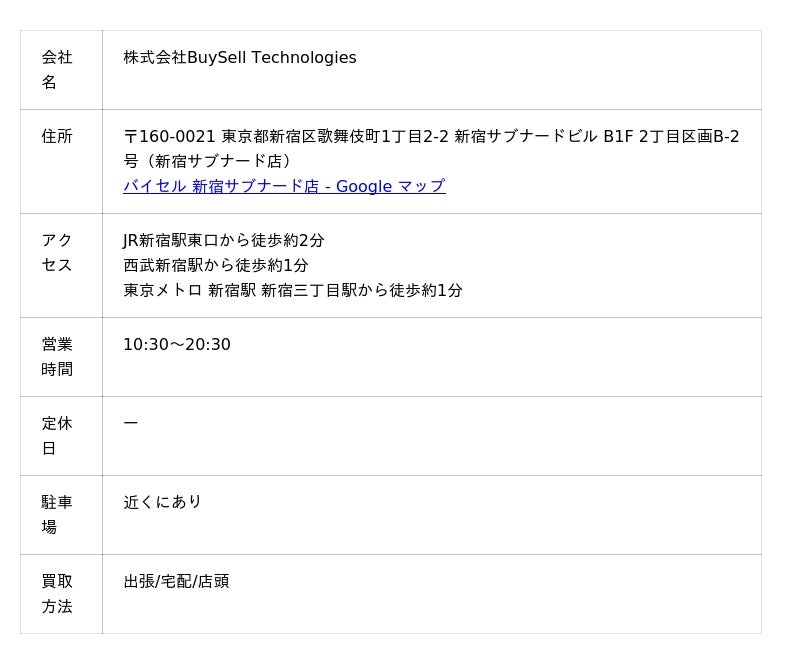Click the dash value in 定休日 row

131,423
